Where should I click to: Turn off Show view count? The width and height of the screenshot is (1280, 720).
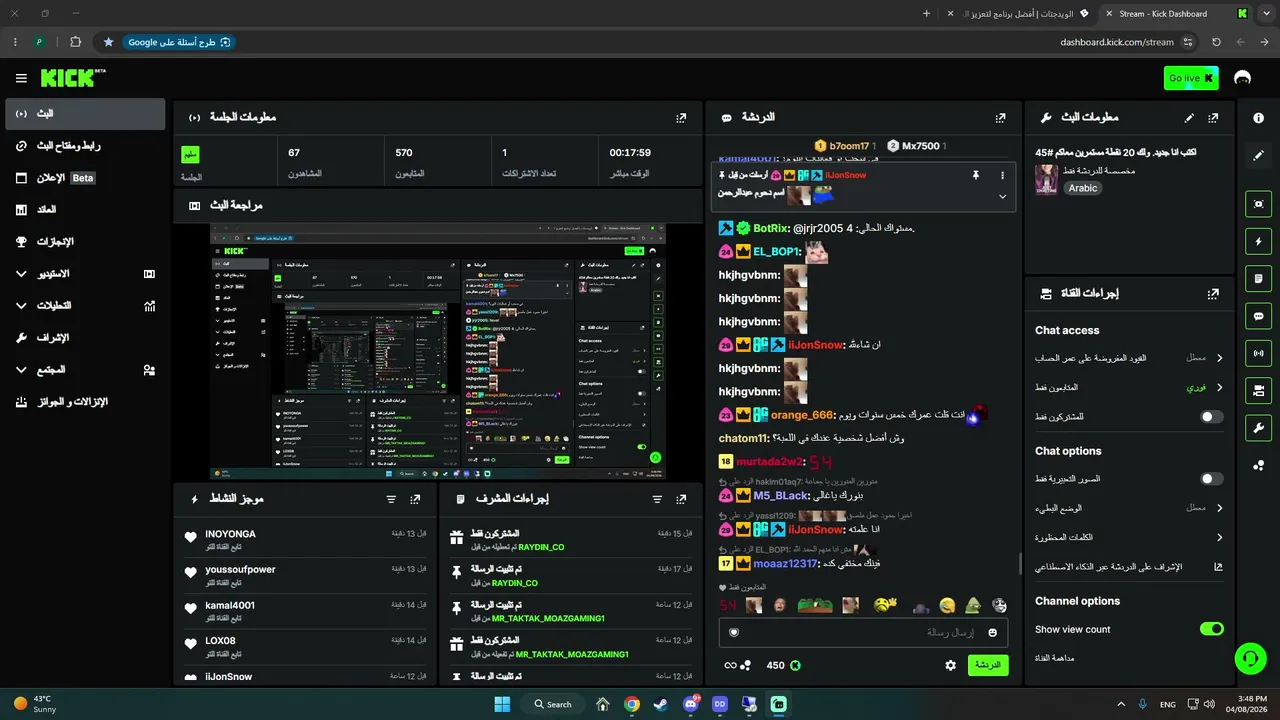(x=1211, y=629)
